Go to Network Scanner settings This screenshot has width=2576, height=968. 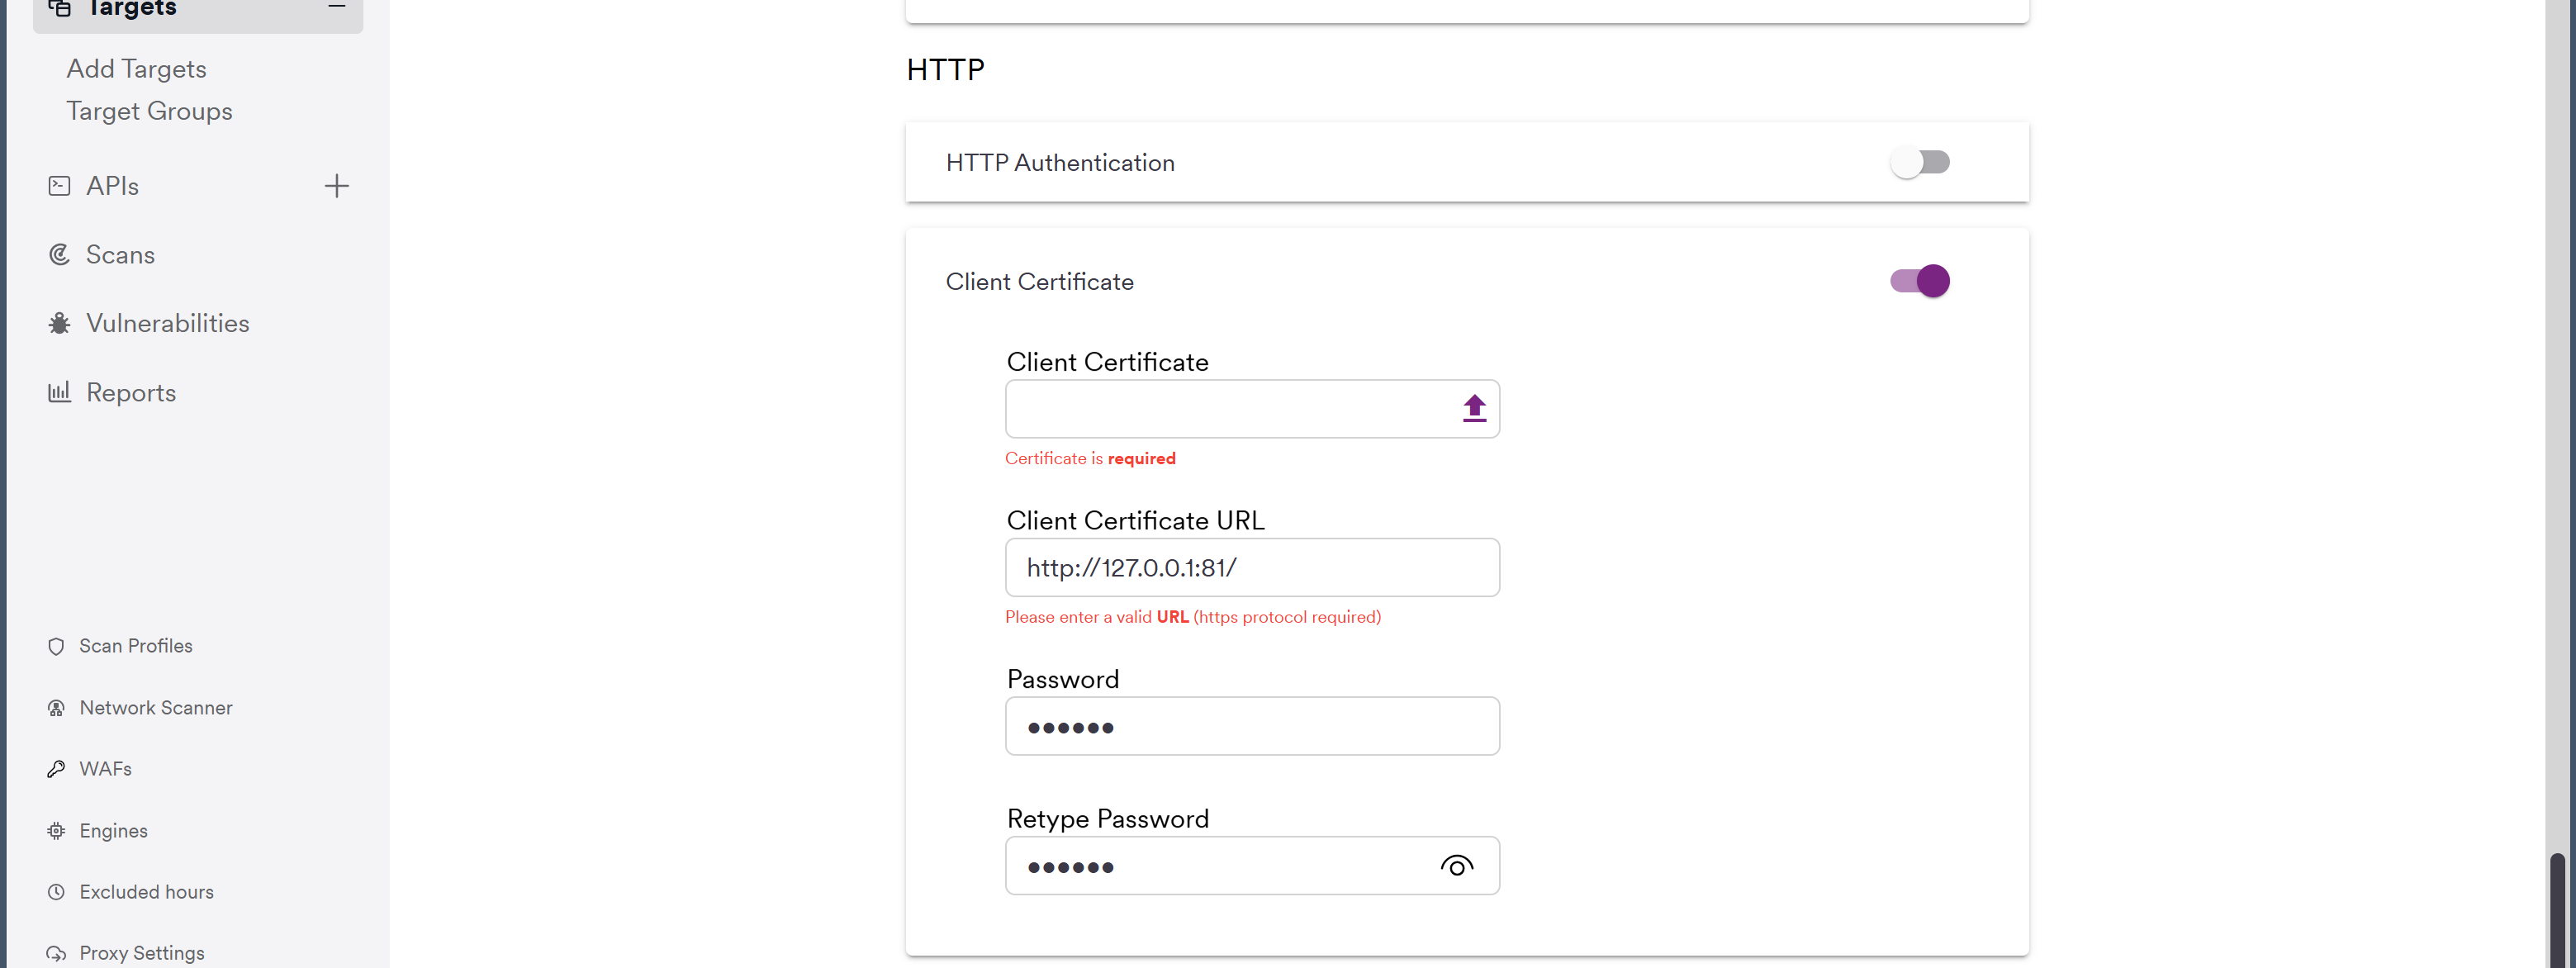pyautogui.click(x=155, y=708)
